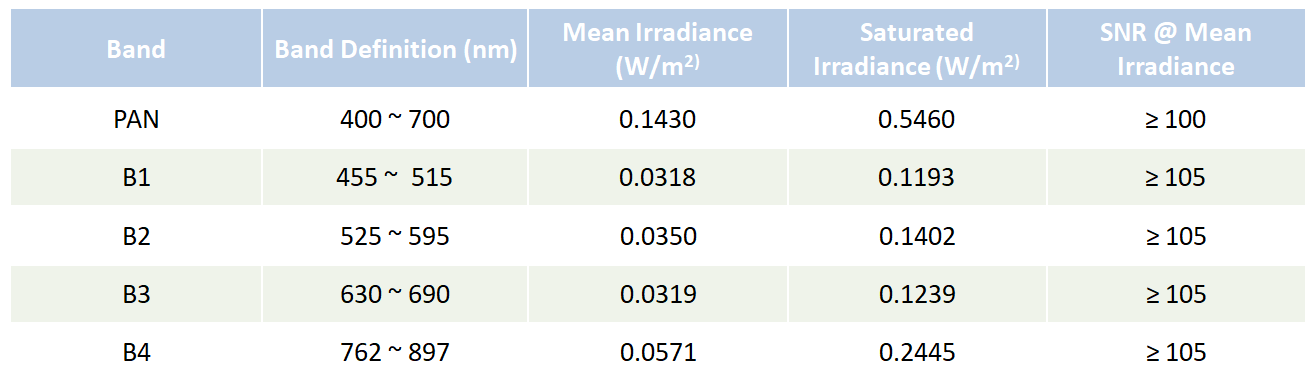Select the PAN band cell
Viewport: 1311px width, 389px height.
click(x=136, y=119)
